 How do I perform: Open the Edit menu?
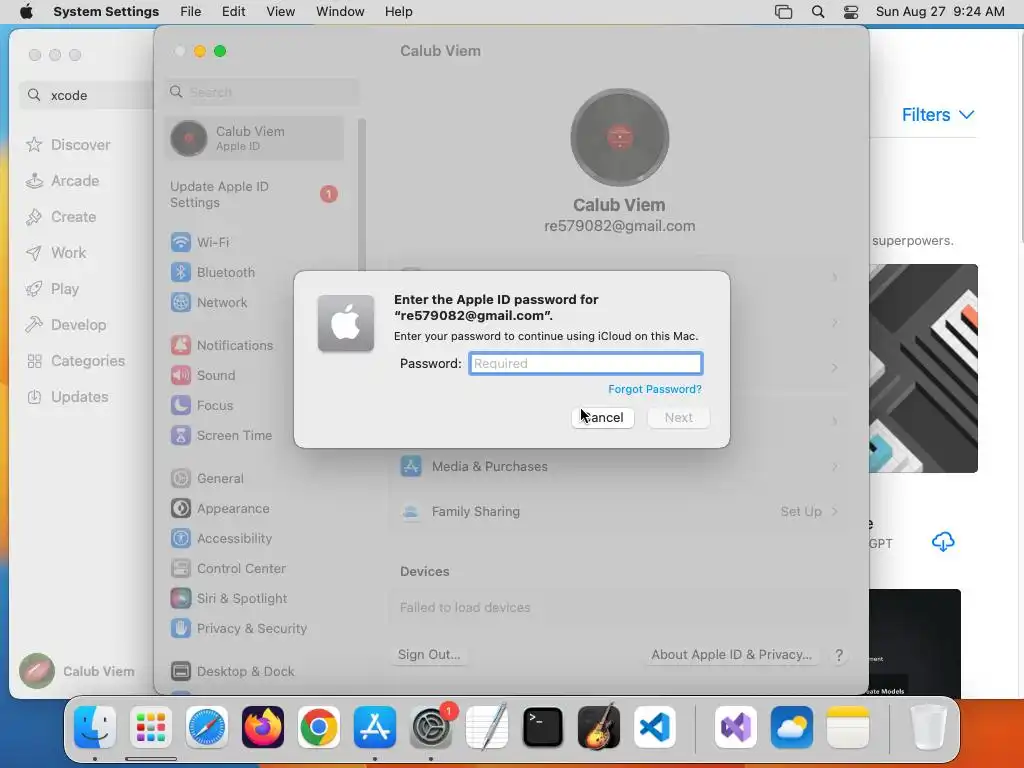[233, 12]
